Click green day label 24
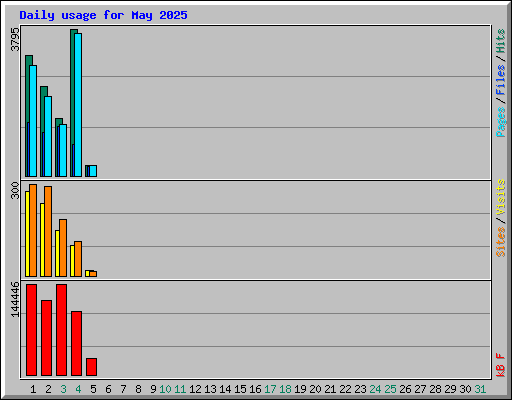The height and width of the screenshot is (400, 512). pos(375,389)
